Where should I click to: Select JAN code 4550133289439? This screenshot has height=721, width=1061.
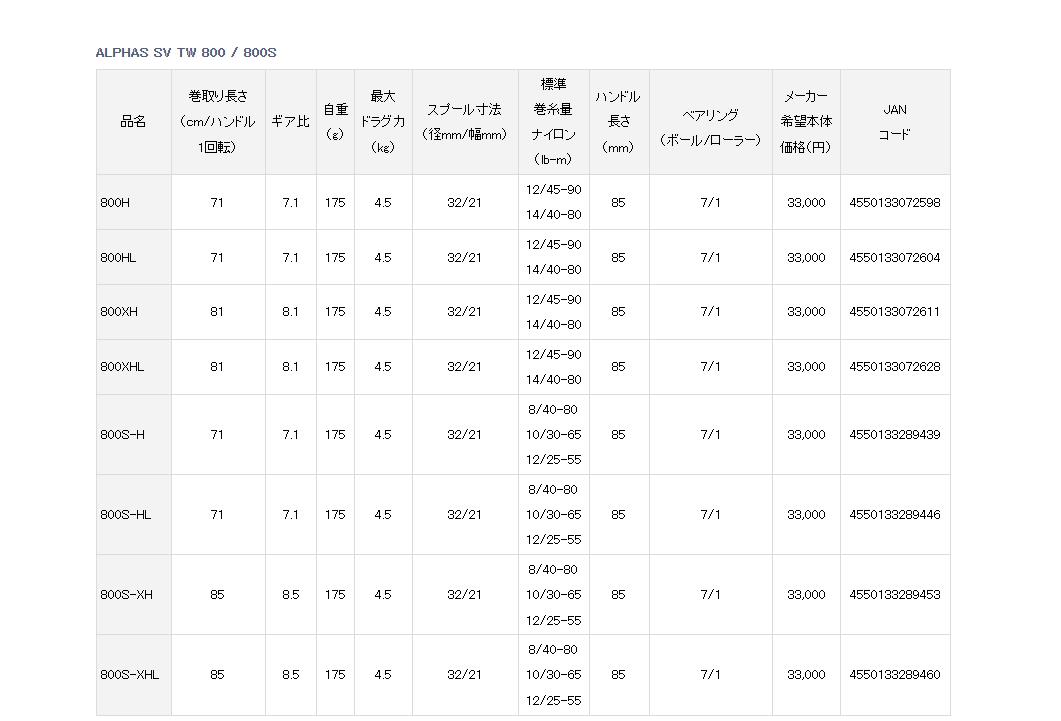894,435
